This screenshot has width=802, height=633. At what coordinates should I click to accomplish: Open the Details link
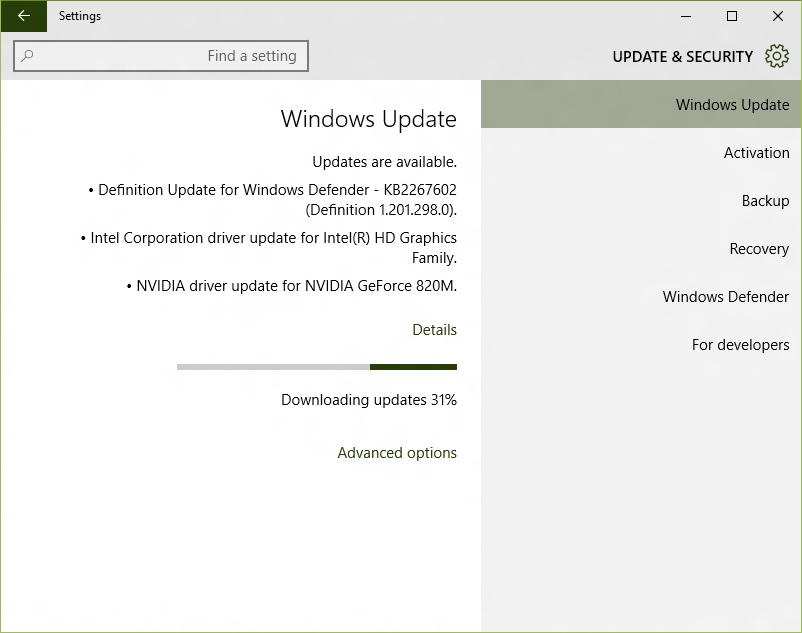(x=434, y=330)
